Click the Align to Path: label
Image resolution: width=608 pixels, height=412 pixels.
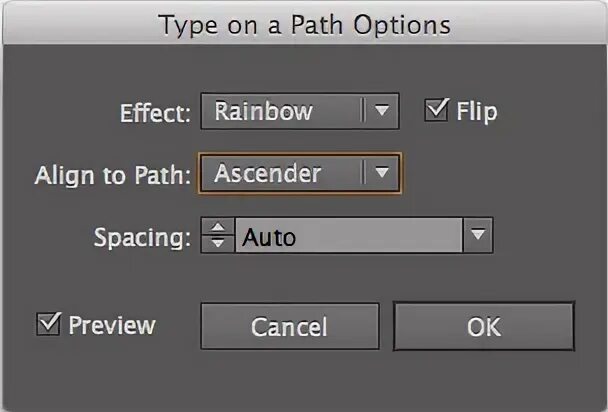pyautogui.click(x=112, y=174)
